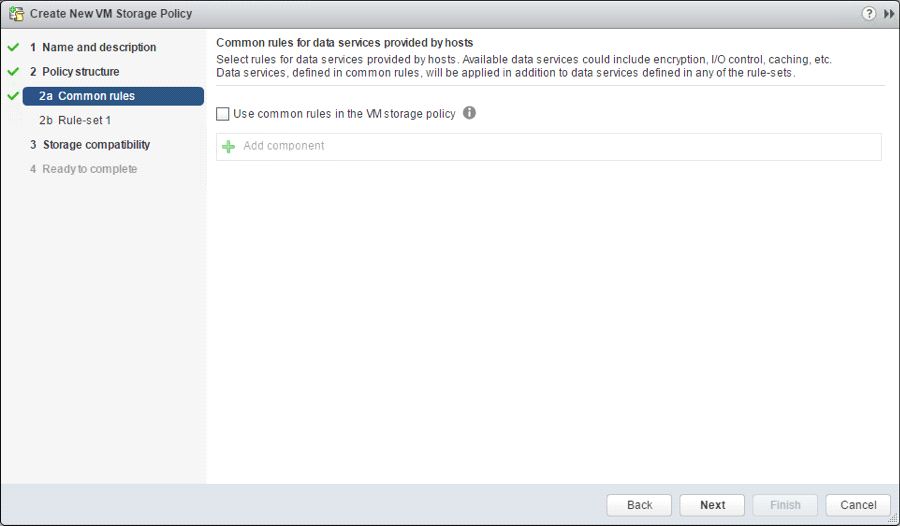Click green checkmark beside 2a Common rules

[x=13, y=96]
